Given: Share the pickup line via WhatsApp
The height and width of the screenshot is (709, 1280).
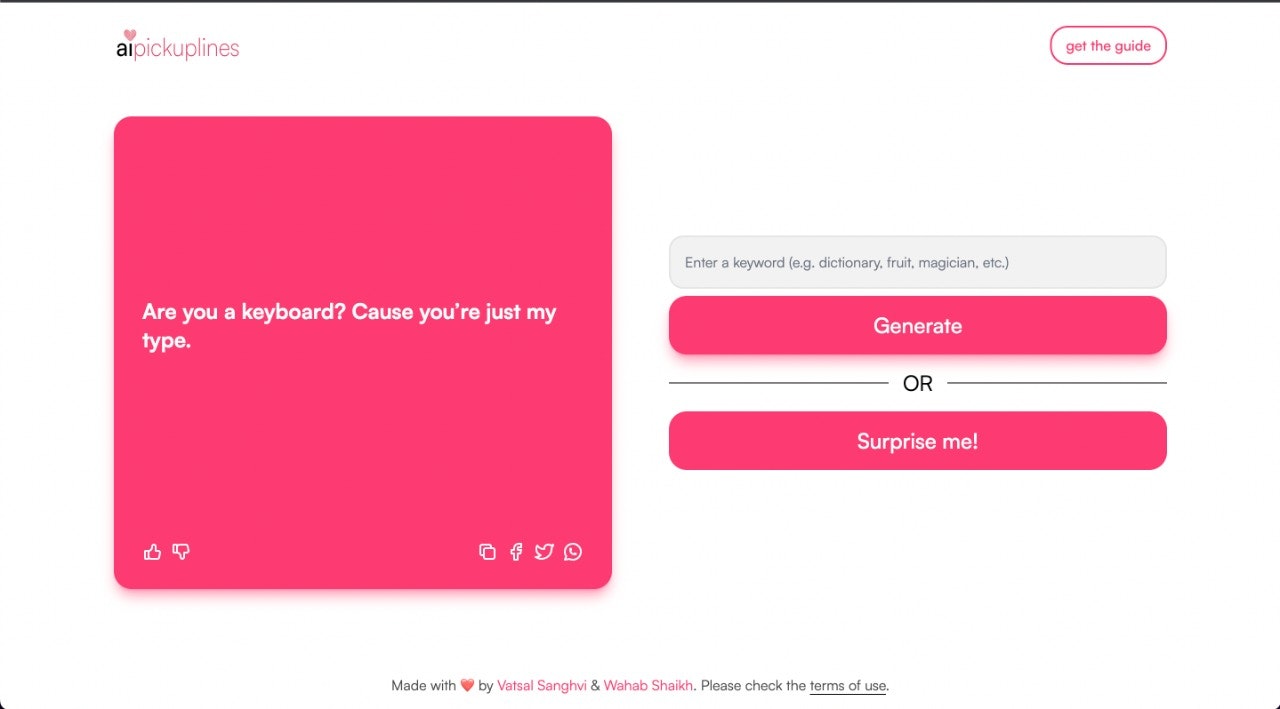Looking at the screenshot, I should (572, 551).
